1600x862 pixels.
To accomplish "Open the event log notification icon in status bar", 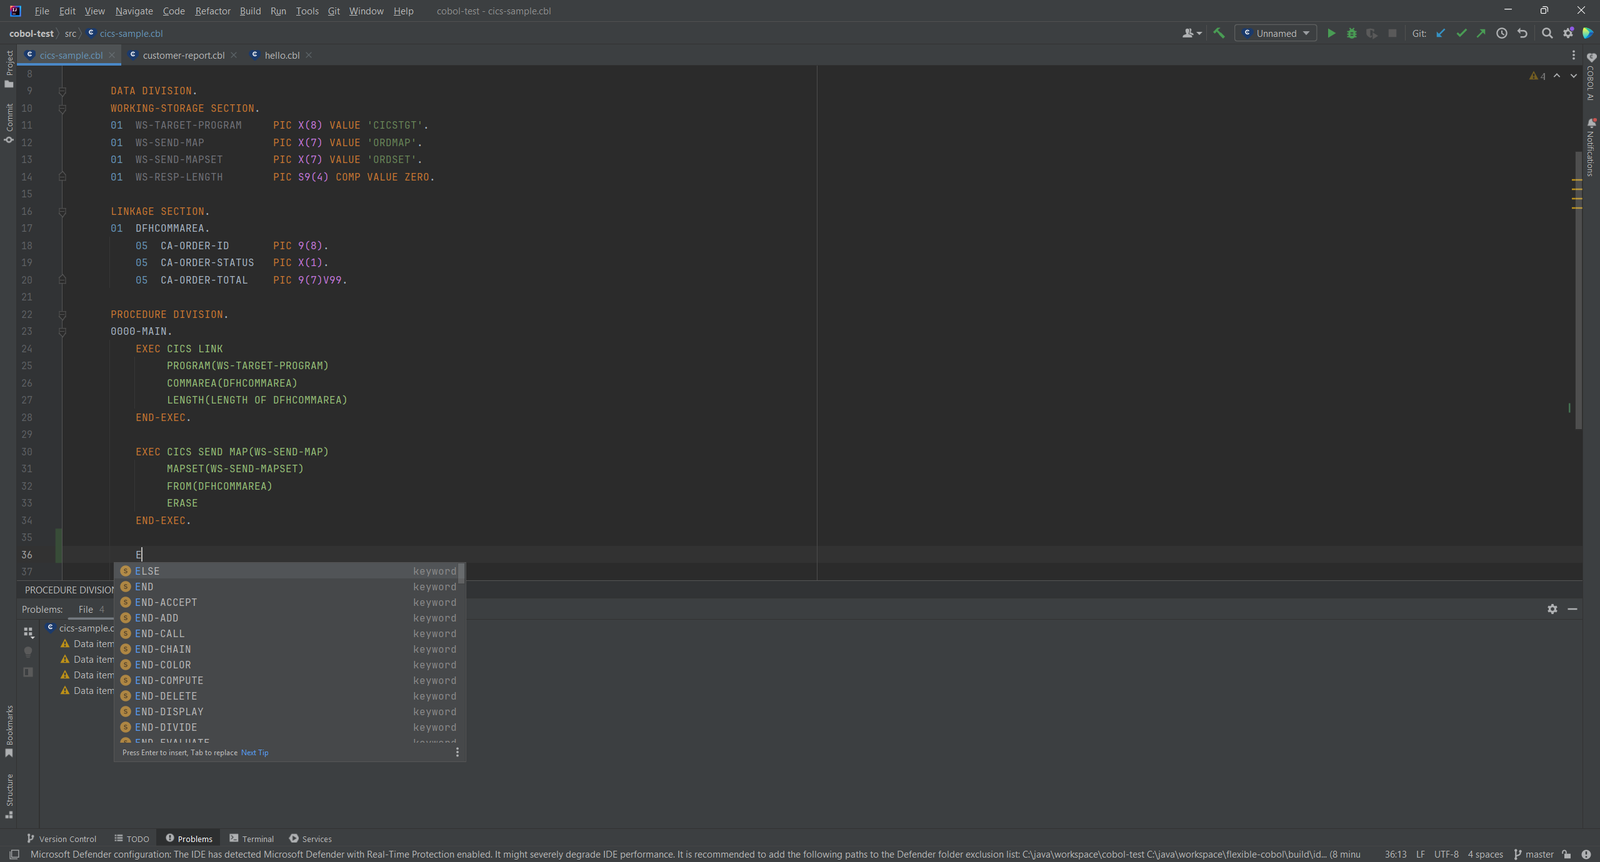I will 1586,854.
